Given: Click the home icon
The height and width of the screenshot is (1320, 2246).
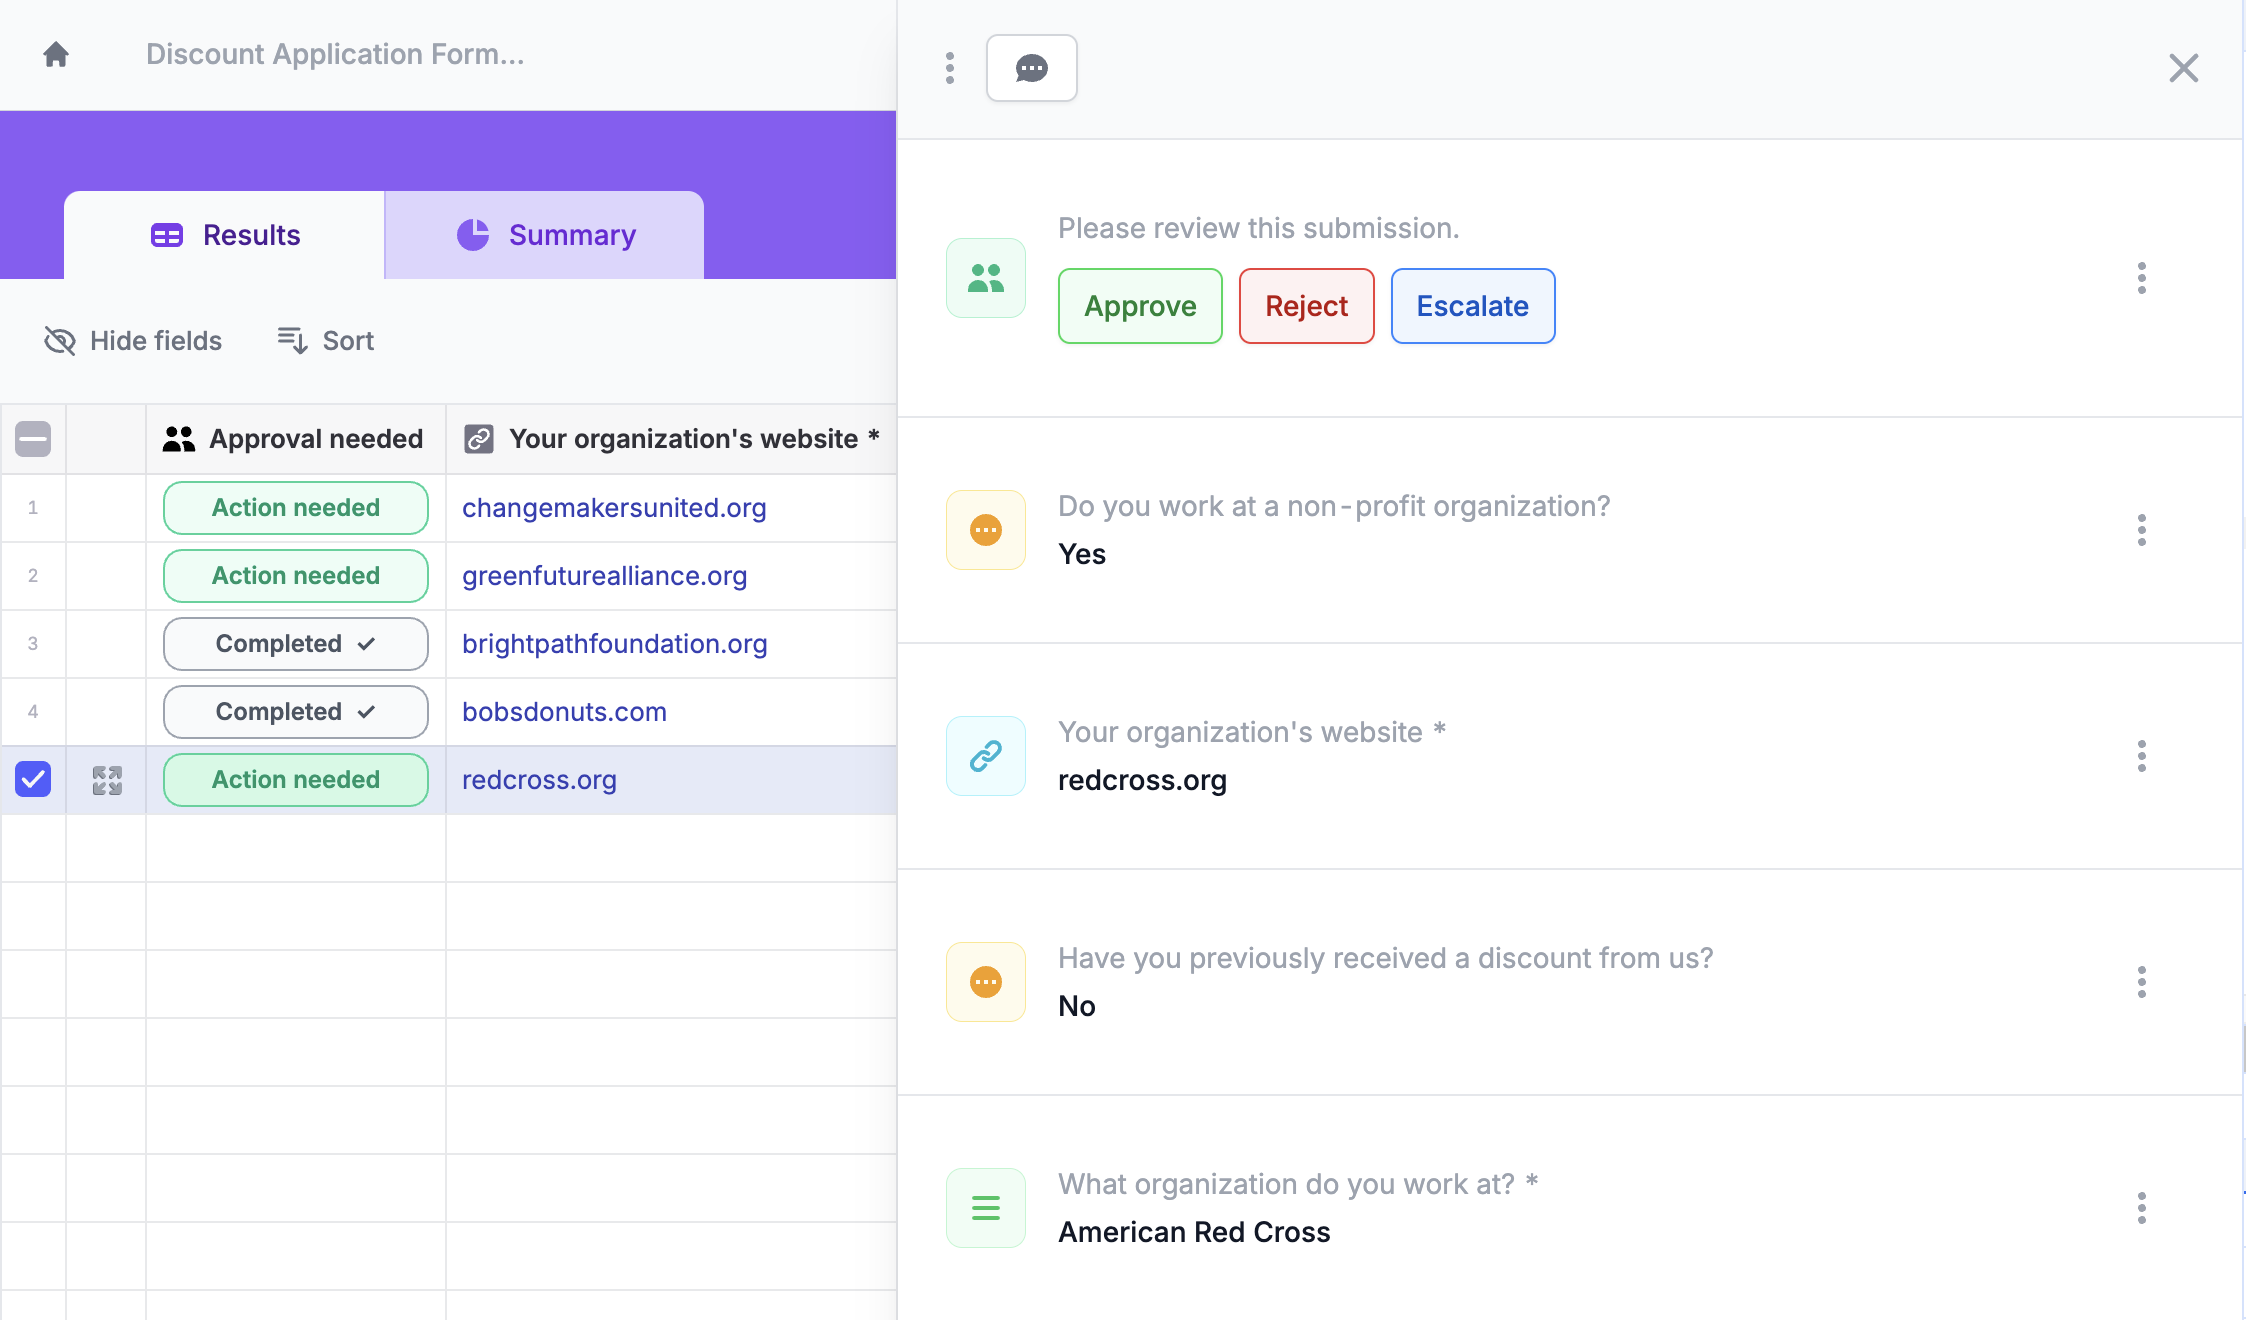Looking at the screenshot, I should (56, 54).
